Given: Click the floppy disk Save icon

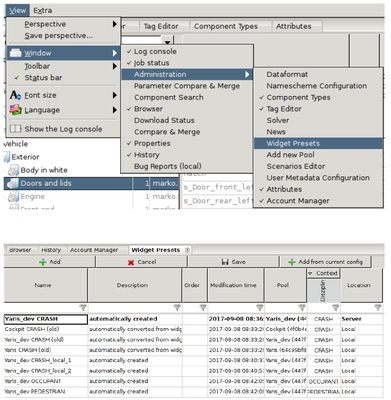Looking at the screenshot, I should 225,262.
